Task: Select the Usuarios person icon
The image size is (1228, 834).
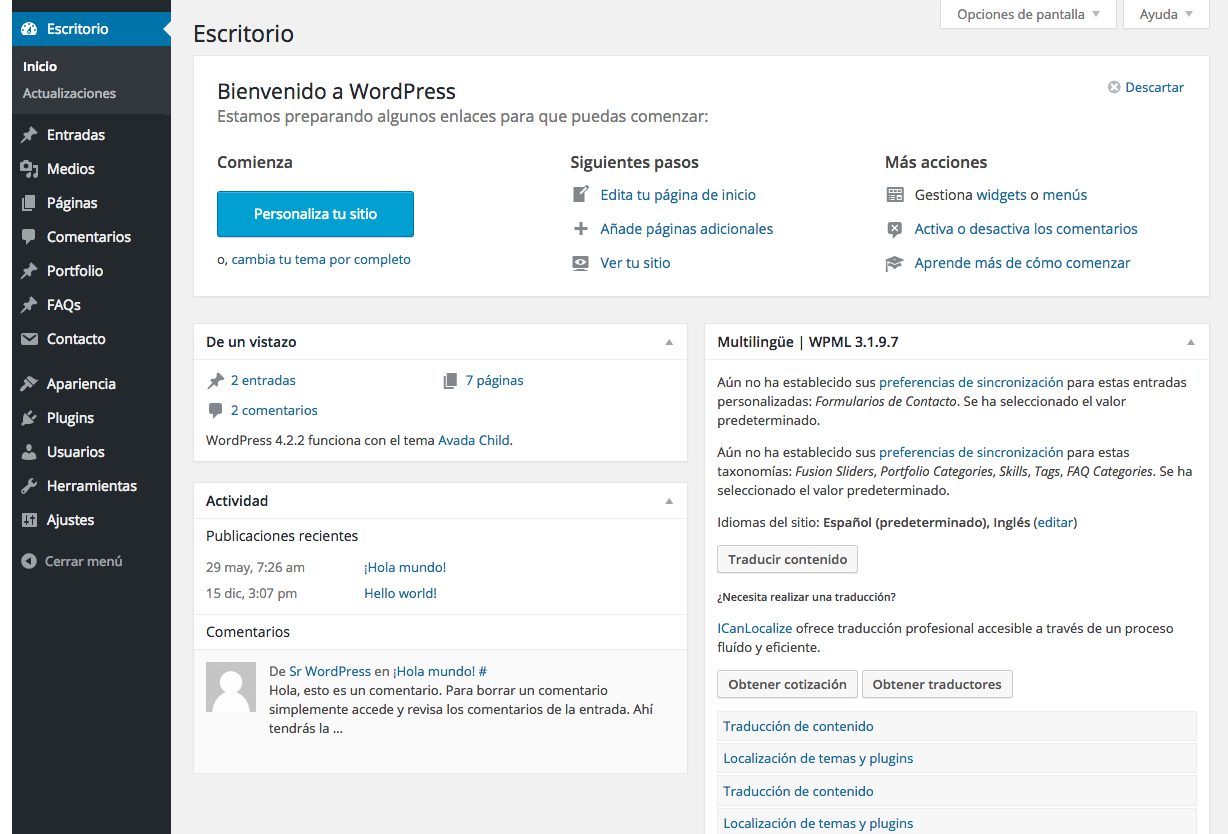Action: click(29, 451)
